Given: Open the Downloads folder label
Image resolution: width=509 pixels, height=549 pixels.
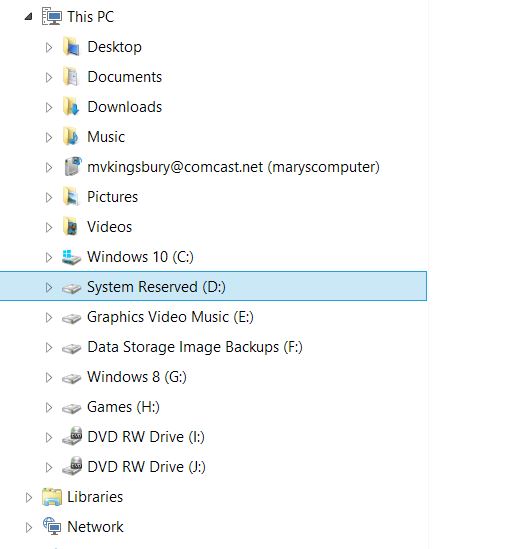Looking at the screenshot, I should [125, 107].
